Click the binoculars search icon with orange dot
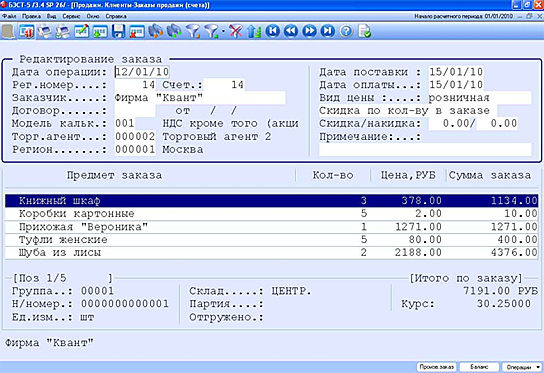Screen dimensions: 544x373 click(155, 32)
